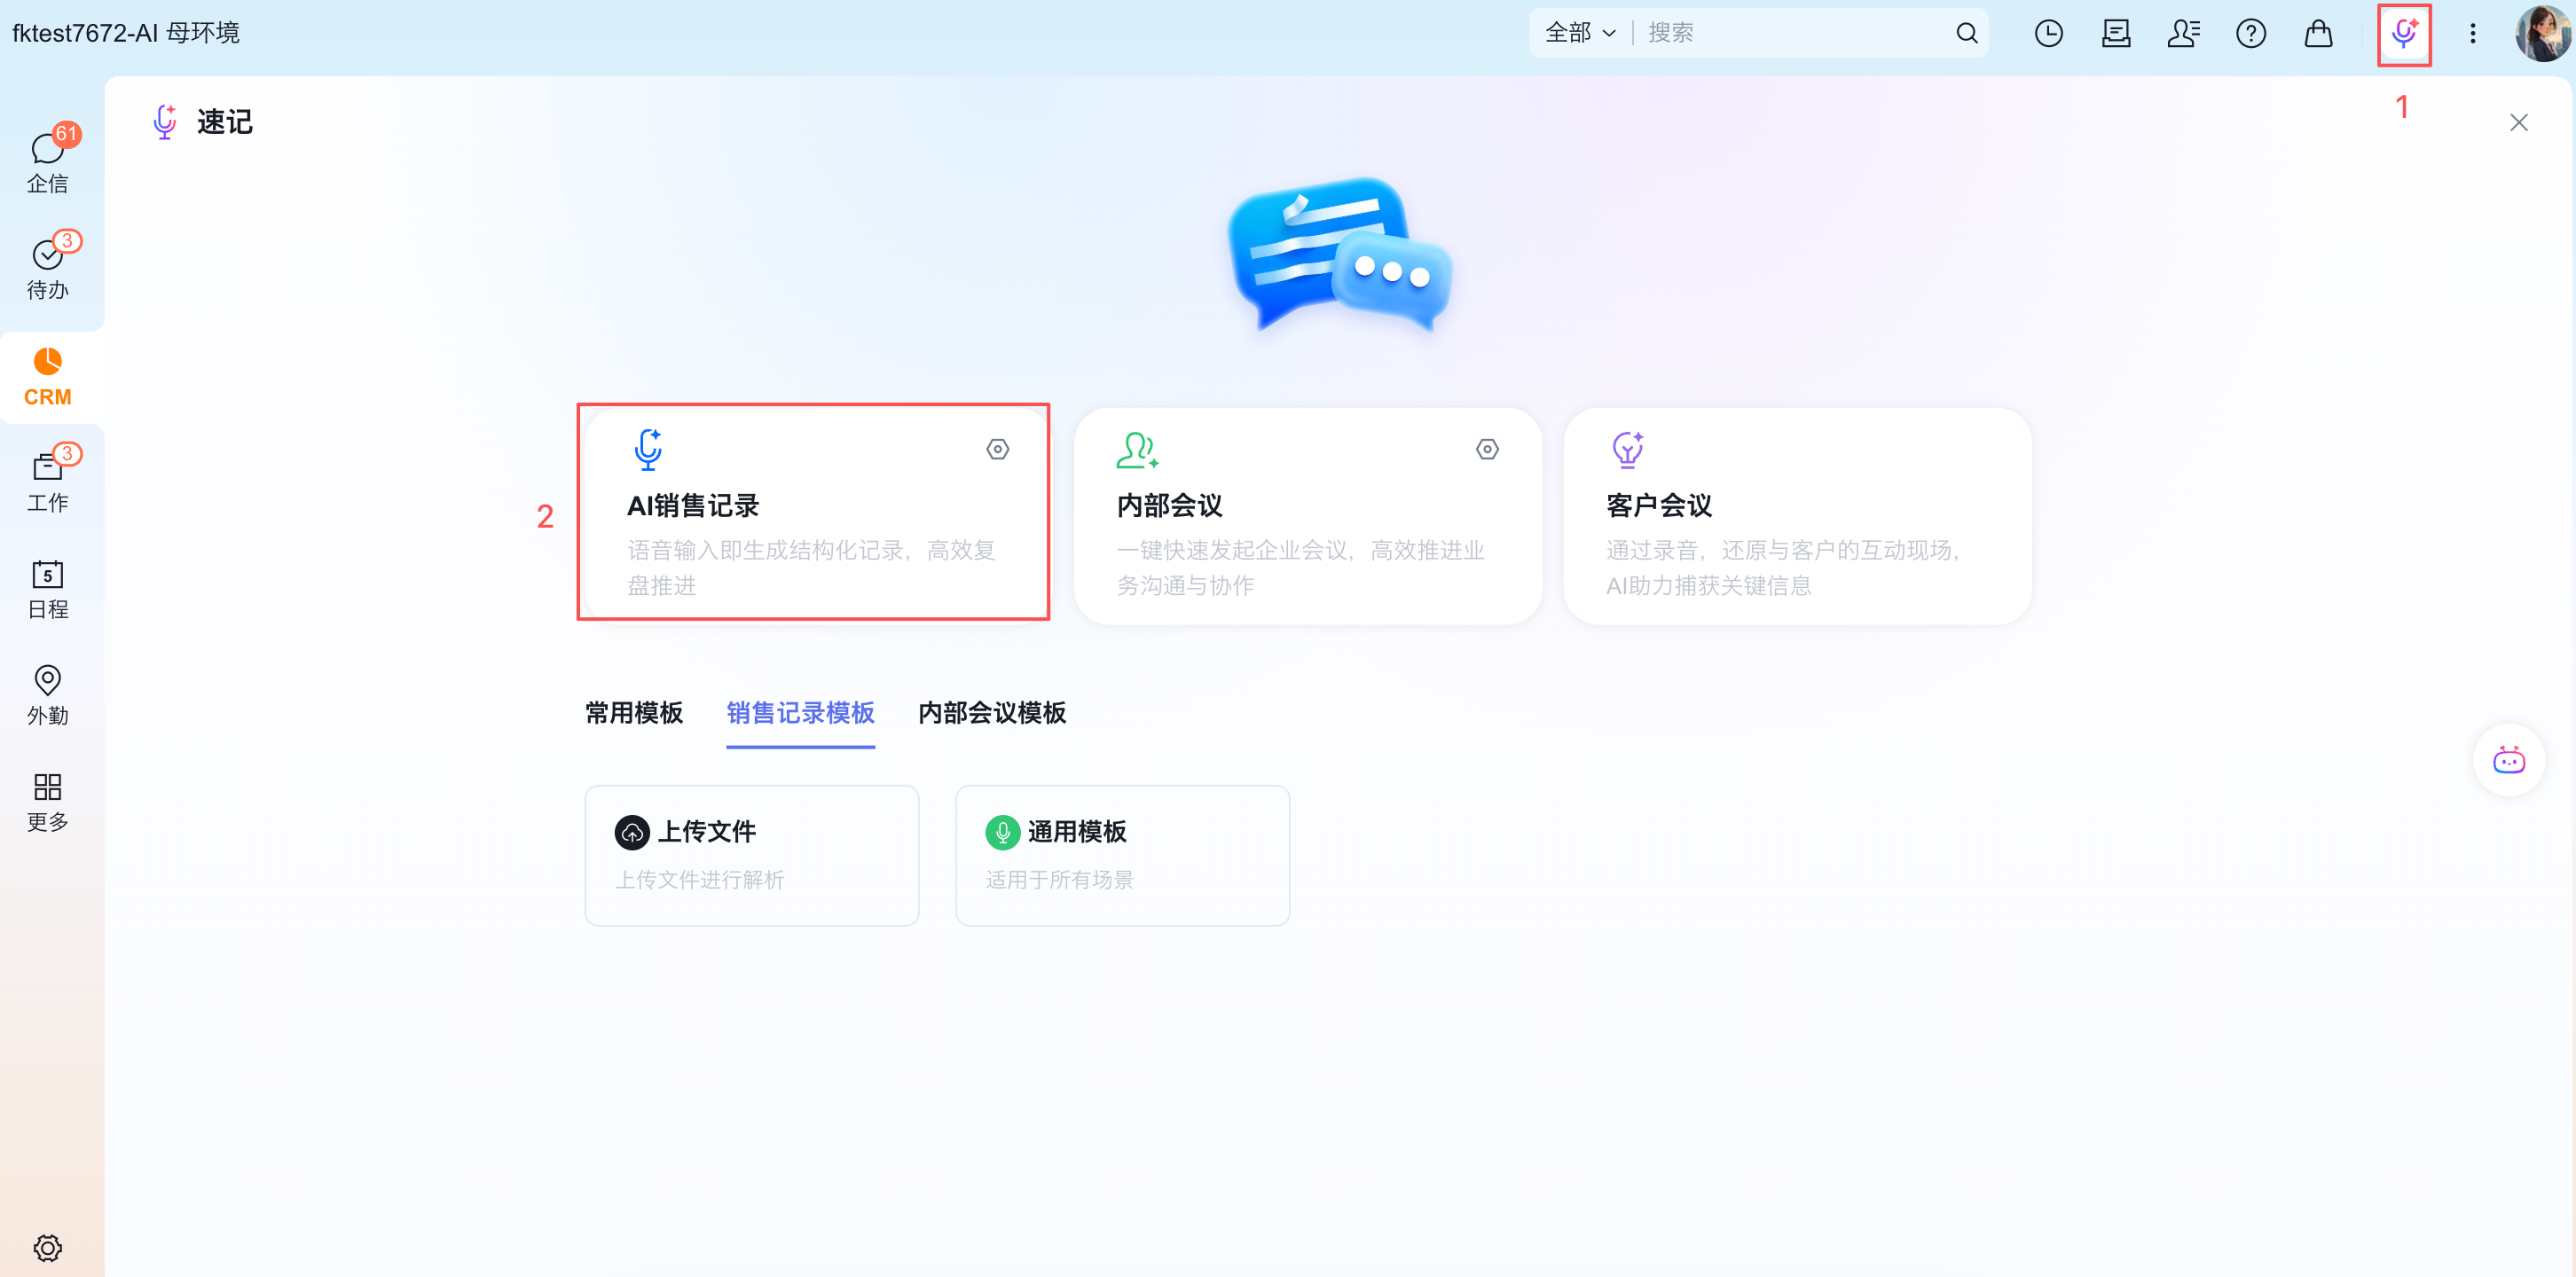Open 外勤 location icon in sidebar

47,694
